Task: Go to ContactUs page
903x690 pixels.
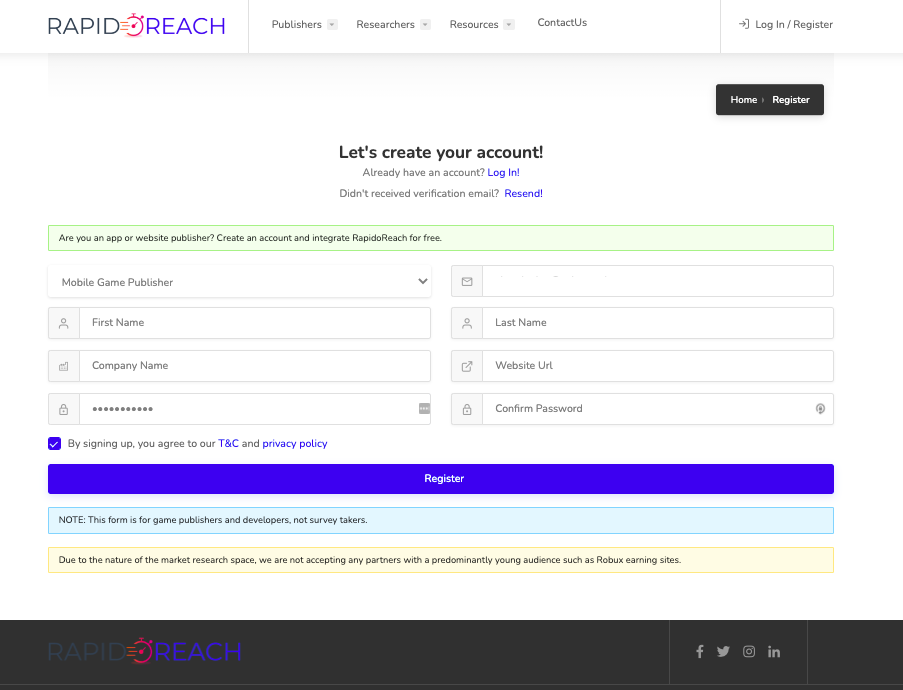Action: (x=562, y=22)
